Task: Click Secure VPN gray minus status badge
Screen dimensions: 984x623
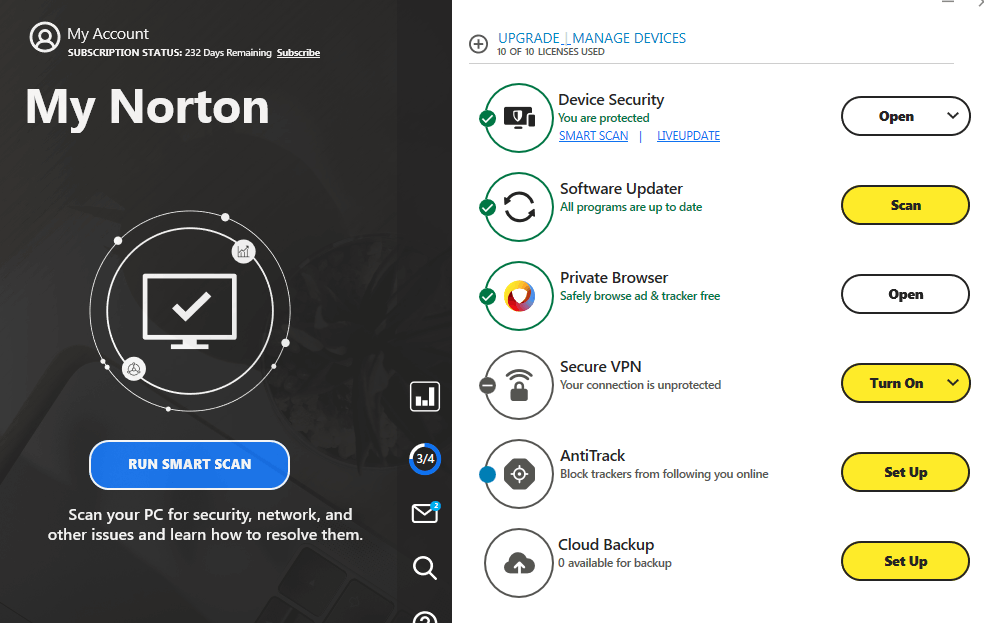Action: 488,385
